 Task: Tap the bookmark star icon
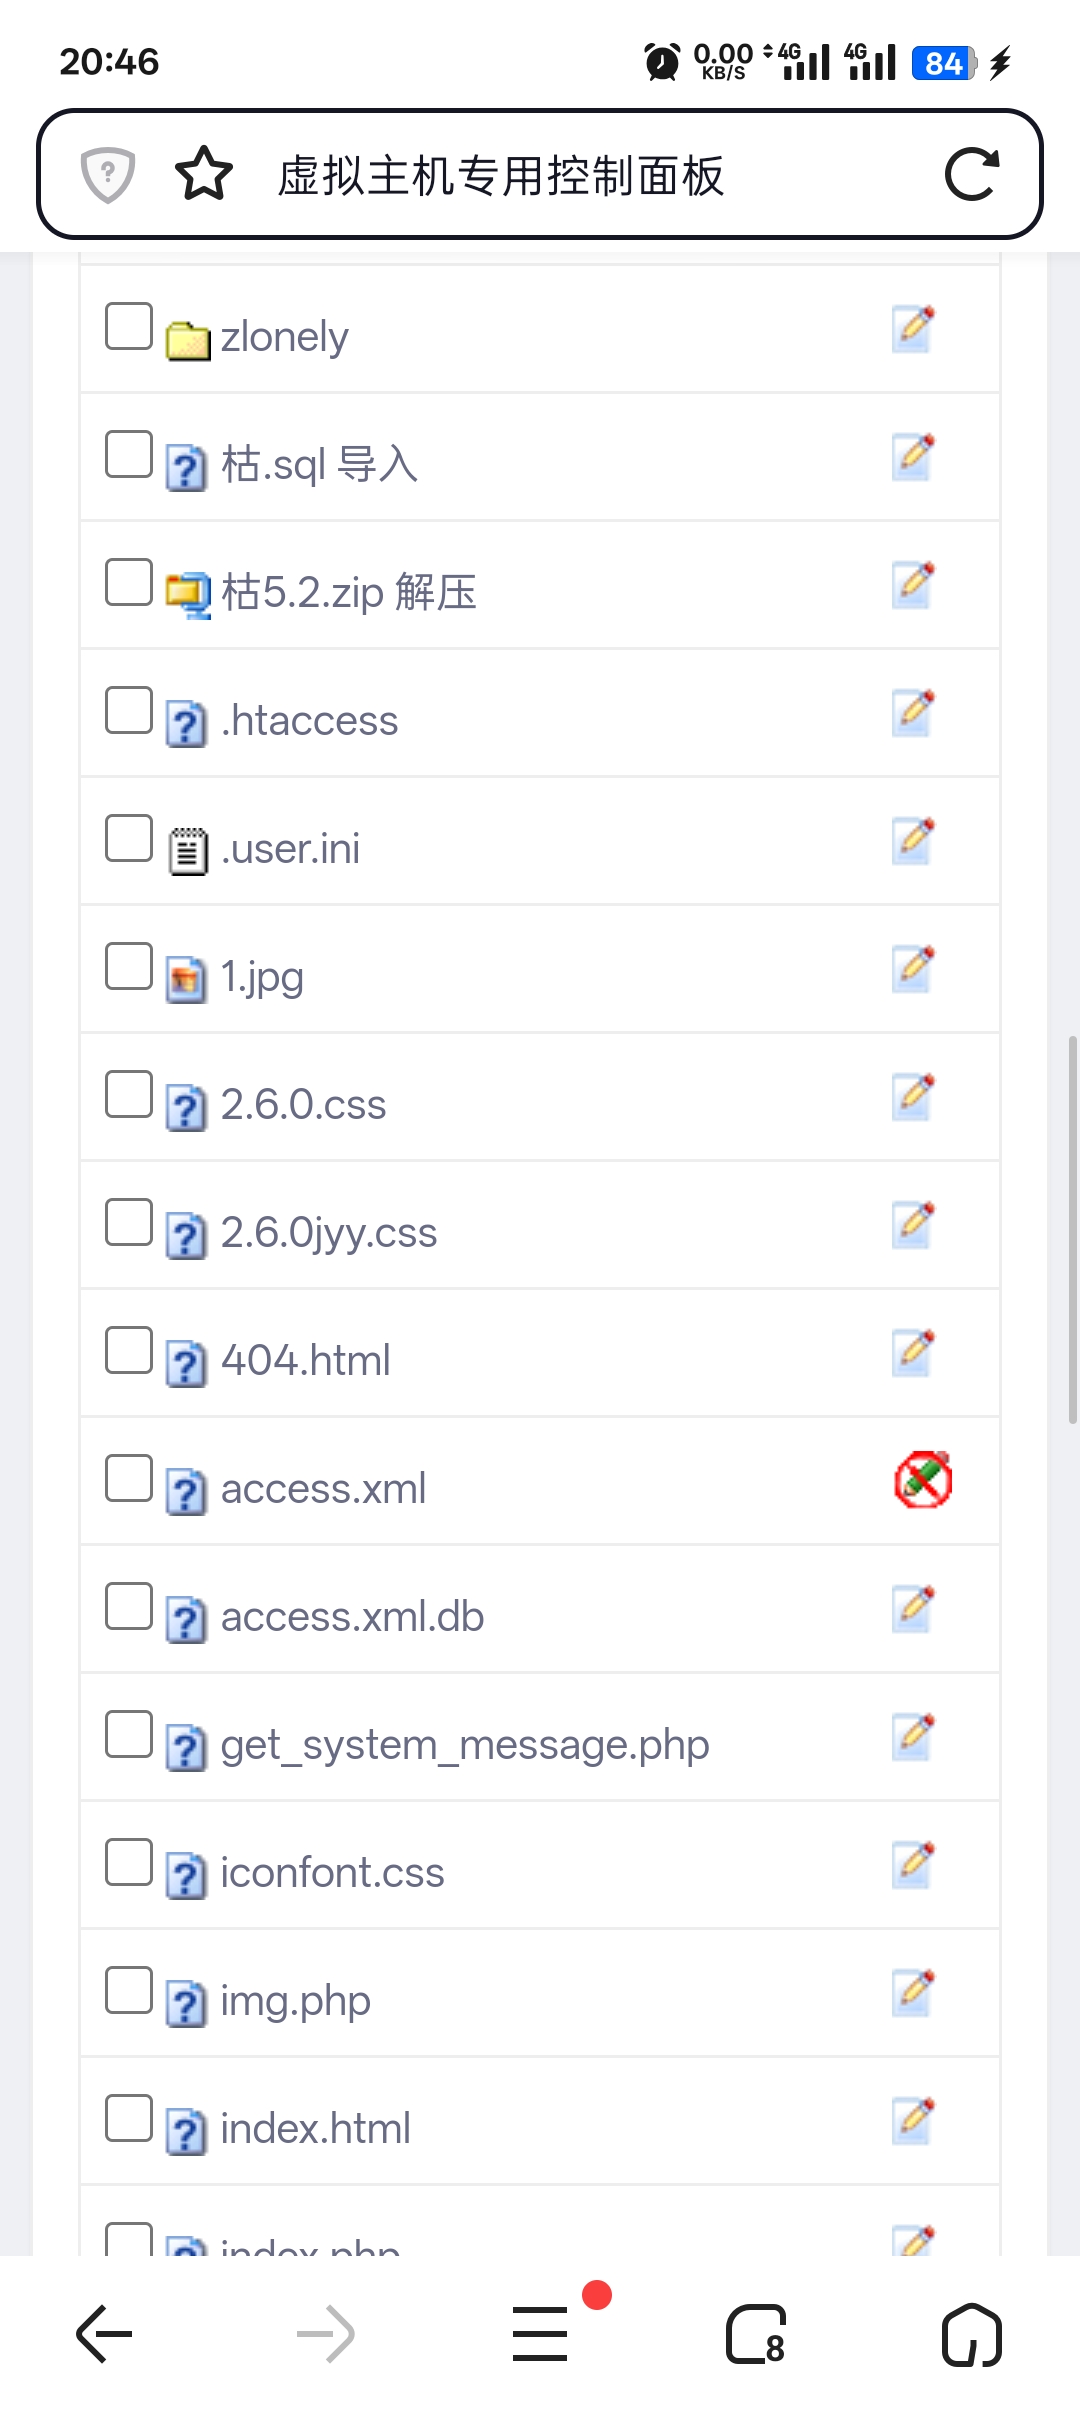(204, 175)
